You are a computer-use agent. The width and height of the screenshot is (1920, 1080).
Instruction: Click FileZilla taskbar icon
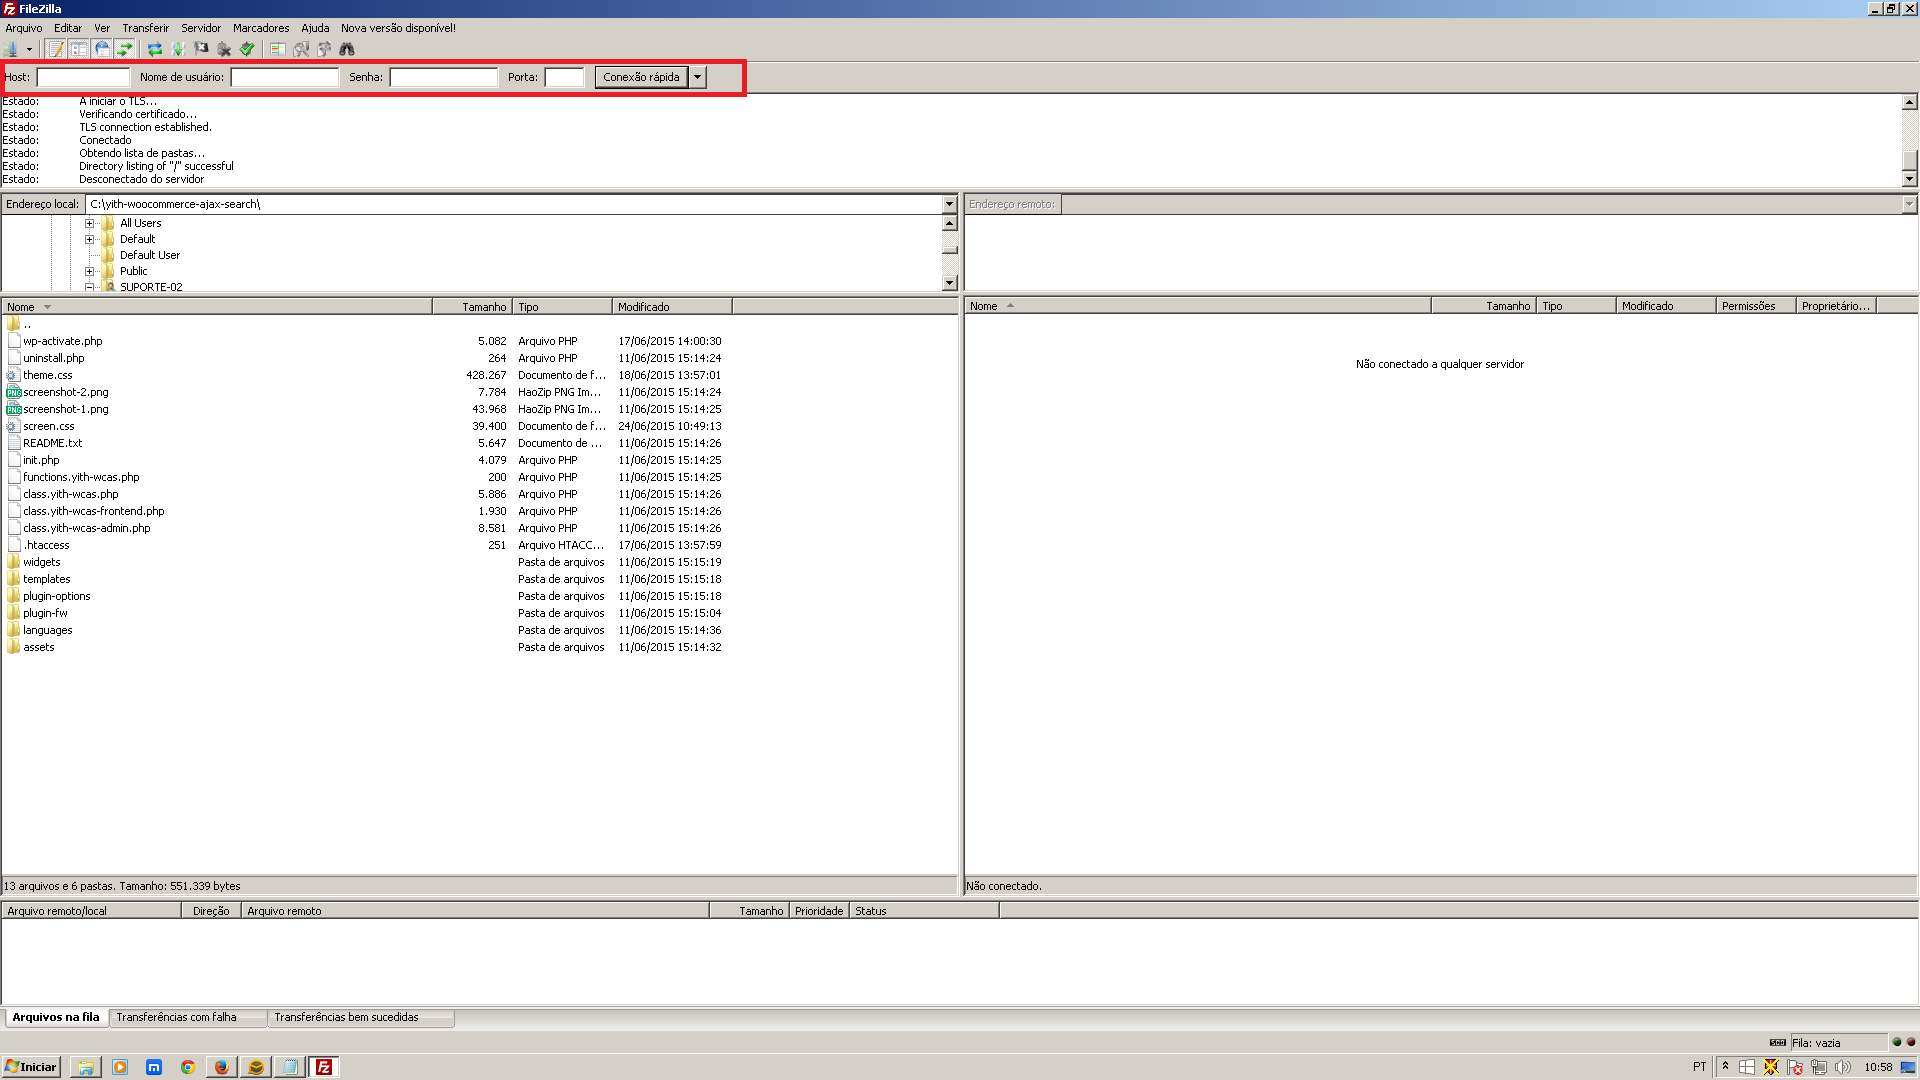coord(324,1067)
